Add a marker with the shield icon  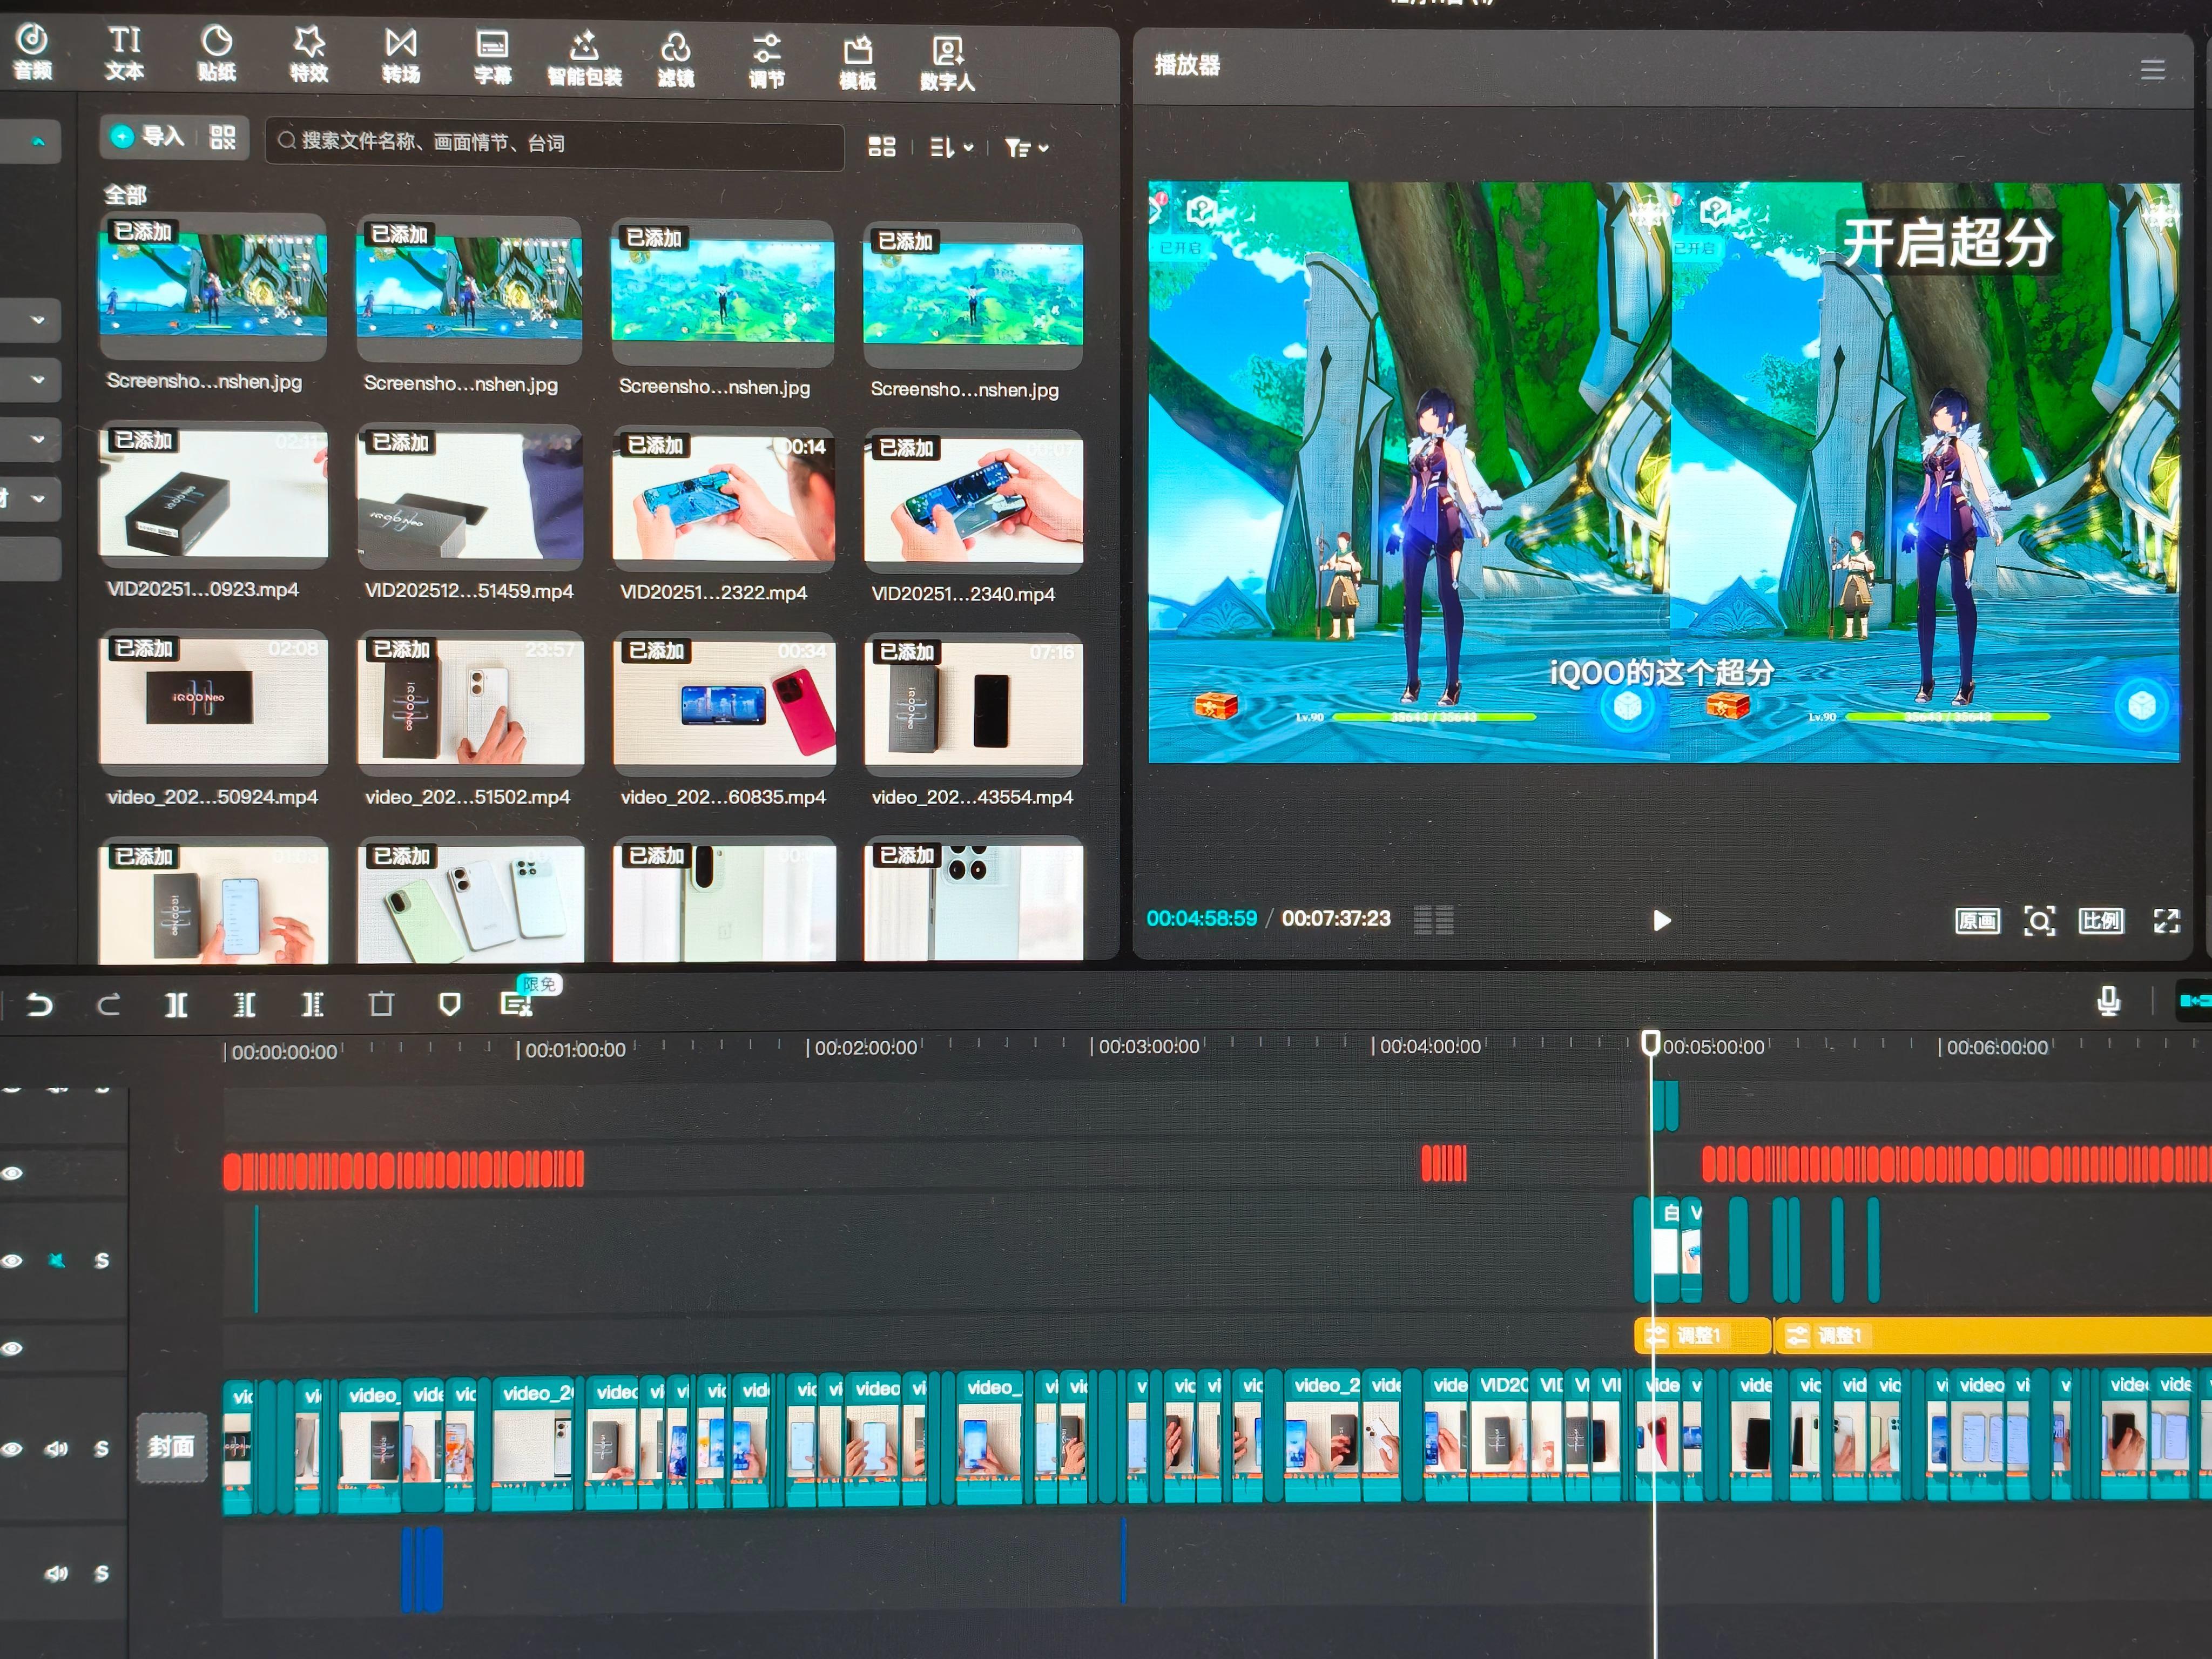coord(450,1004)
